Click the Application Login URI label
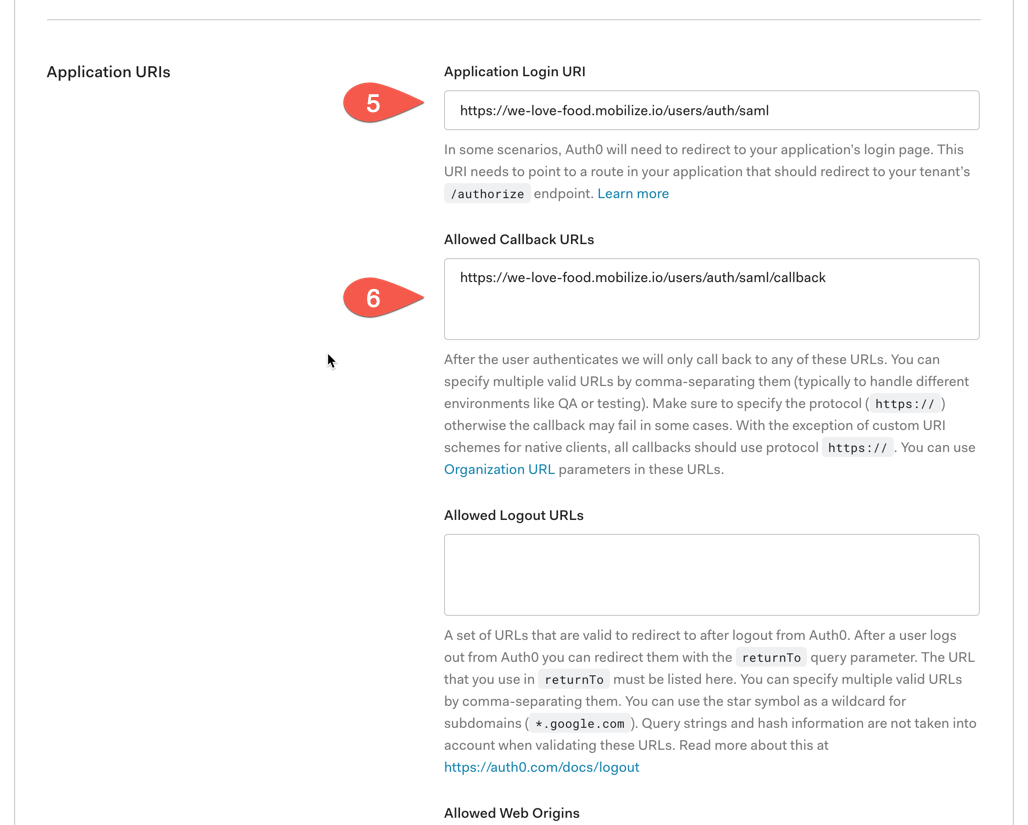1028x825 pixels. pyautogui.click(x=515, y=71)
